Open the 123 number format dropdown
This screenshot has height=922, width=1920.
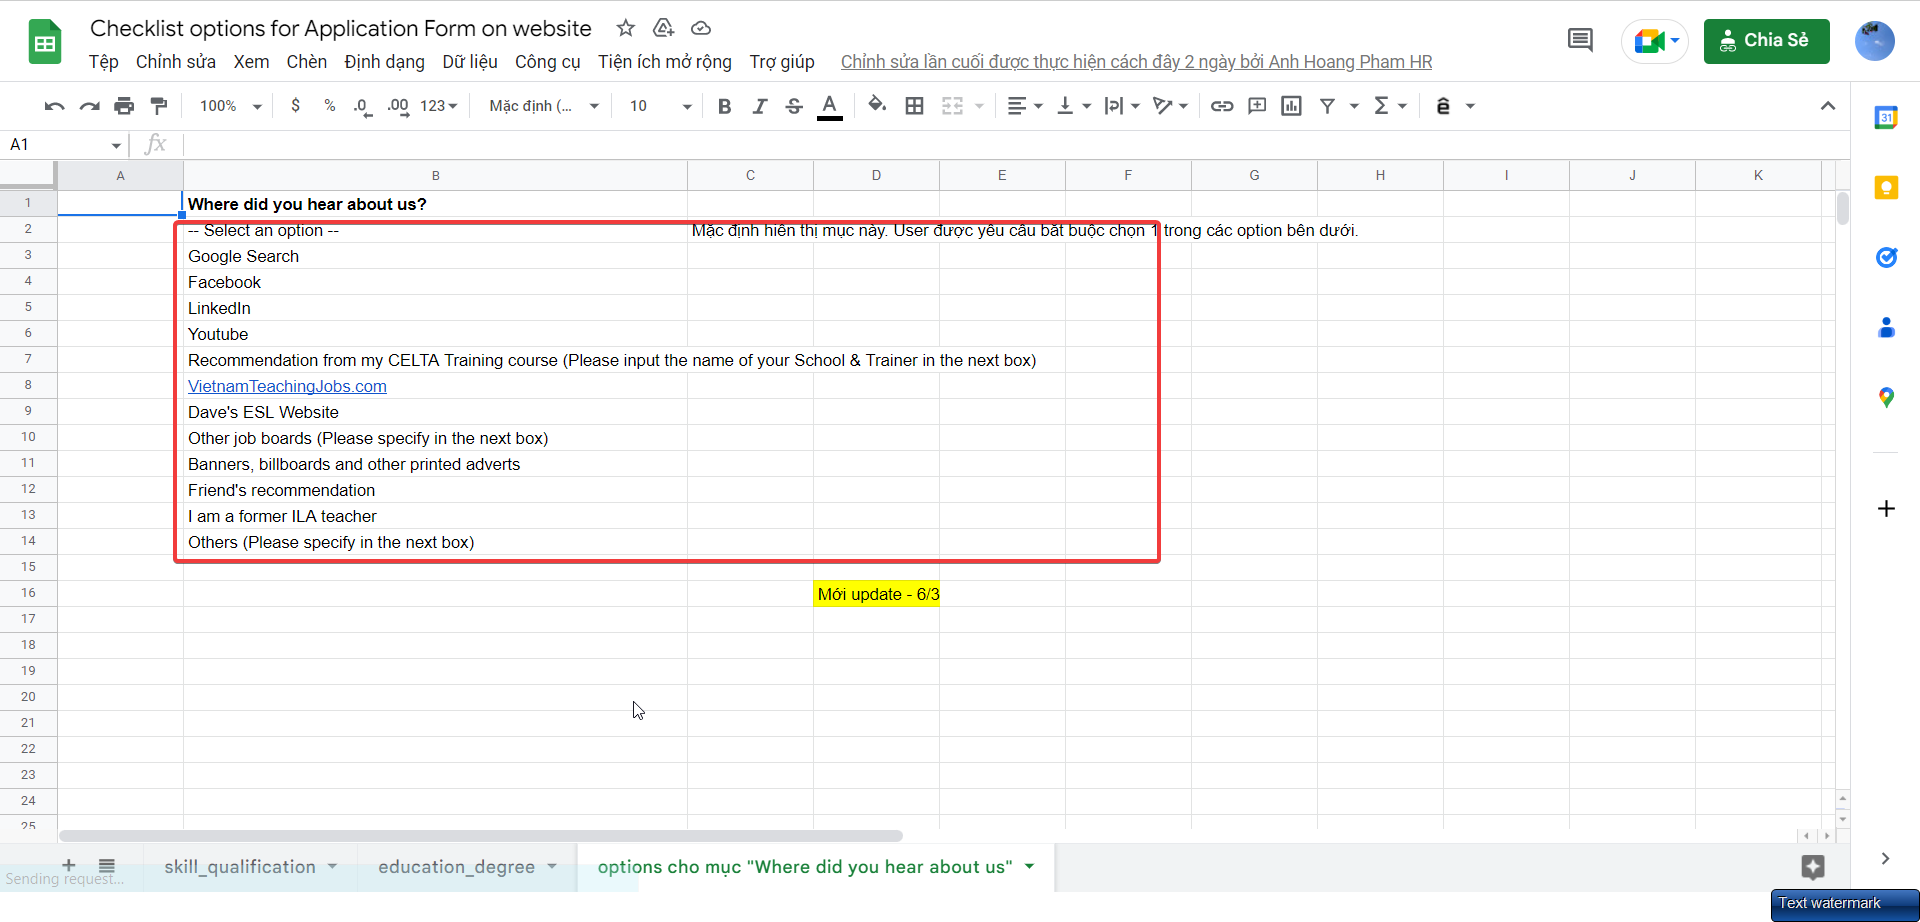[x=439, y=106]
